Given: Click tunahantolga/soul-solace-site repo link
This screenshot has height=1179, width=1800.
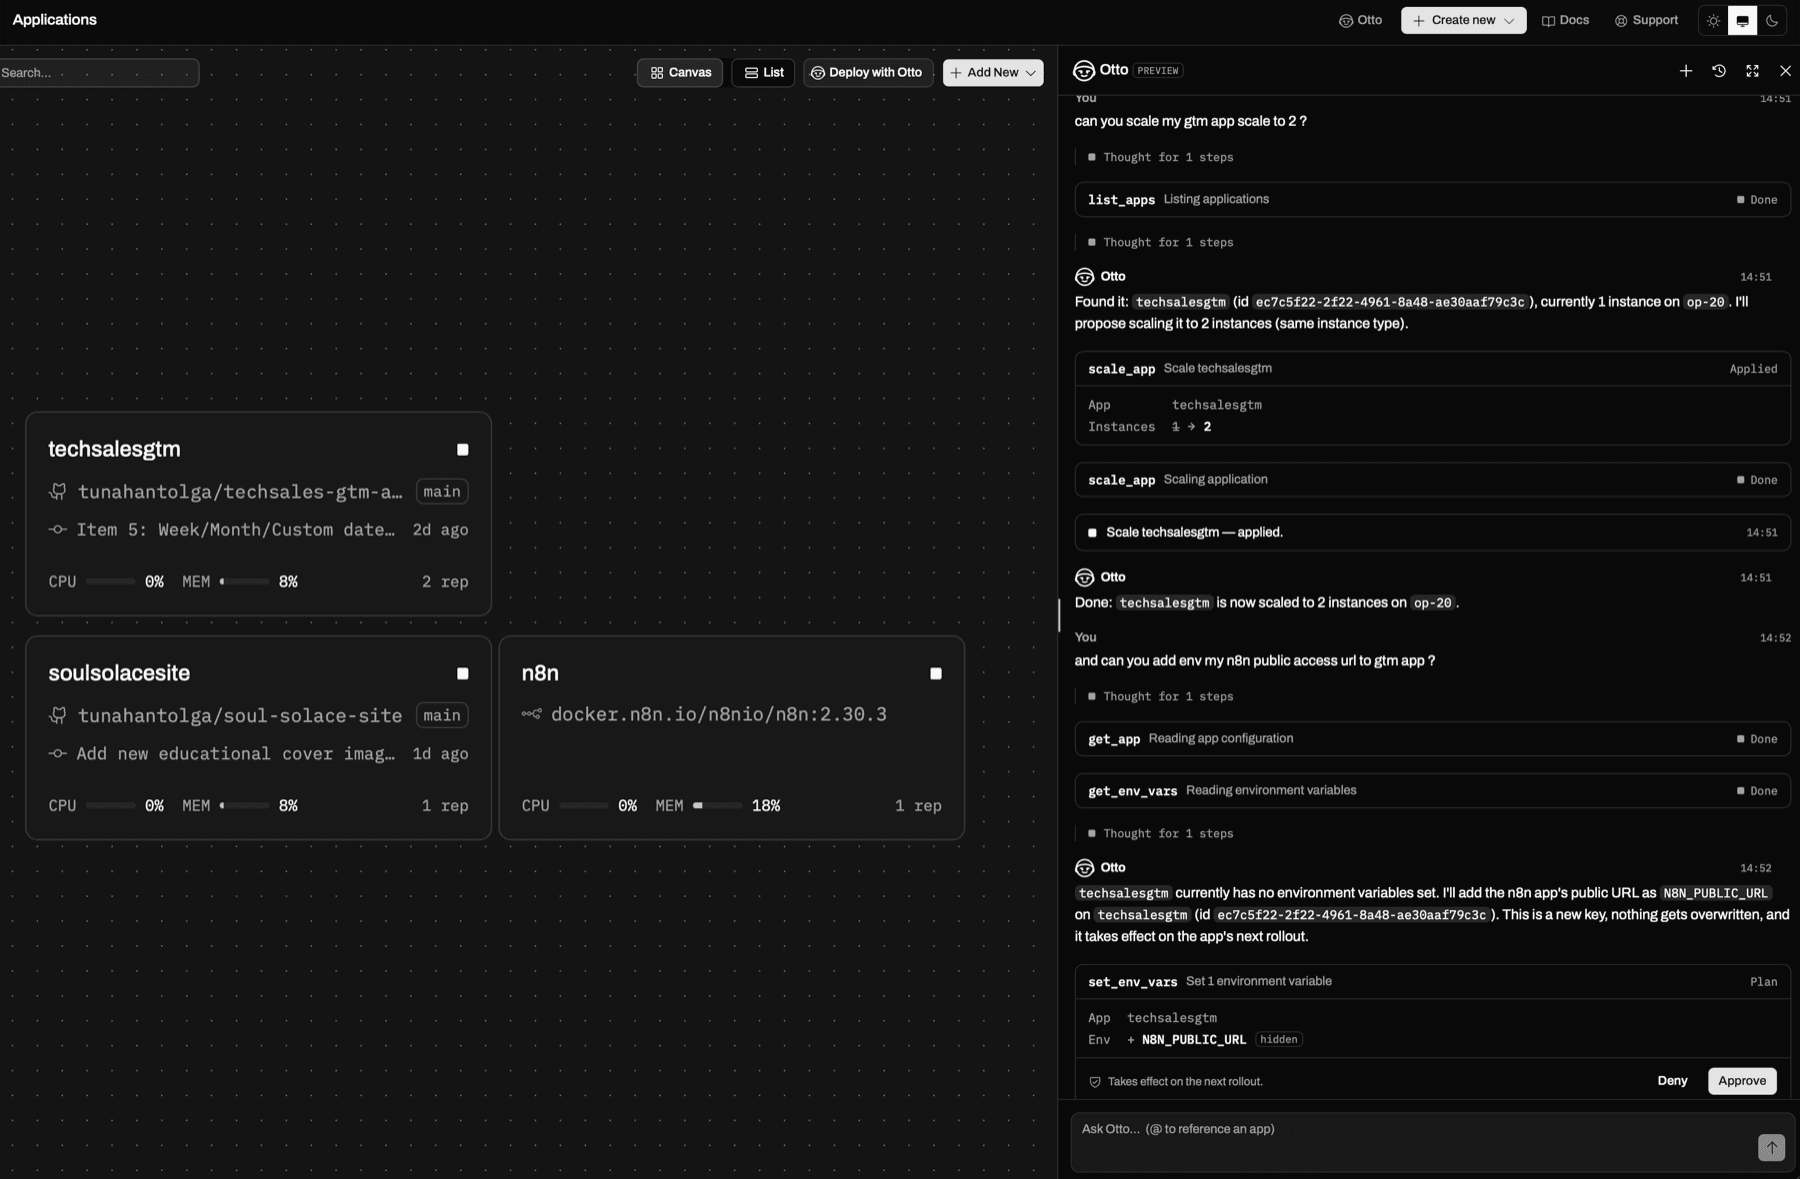Looking at the screenshot, I should pyautogui.click(x=240, y=716).
